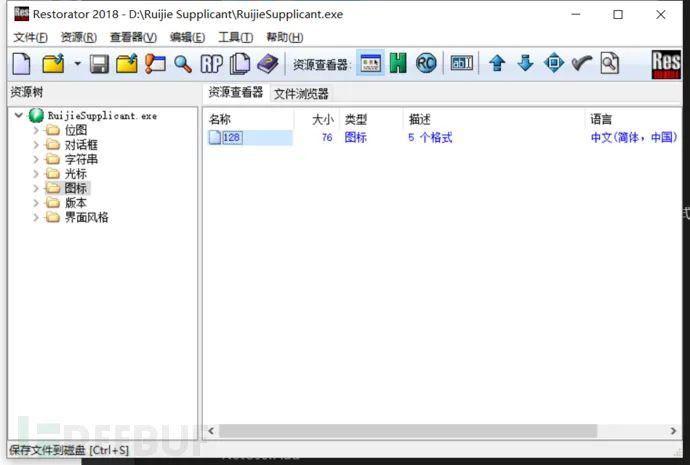Open the 帮助(H) menu
690x465 pixels.
(x=285, y=37)
